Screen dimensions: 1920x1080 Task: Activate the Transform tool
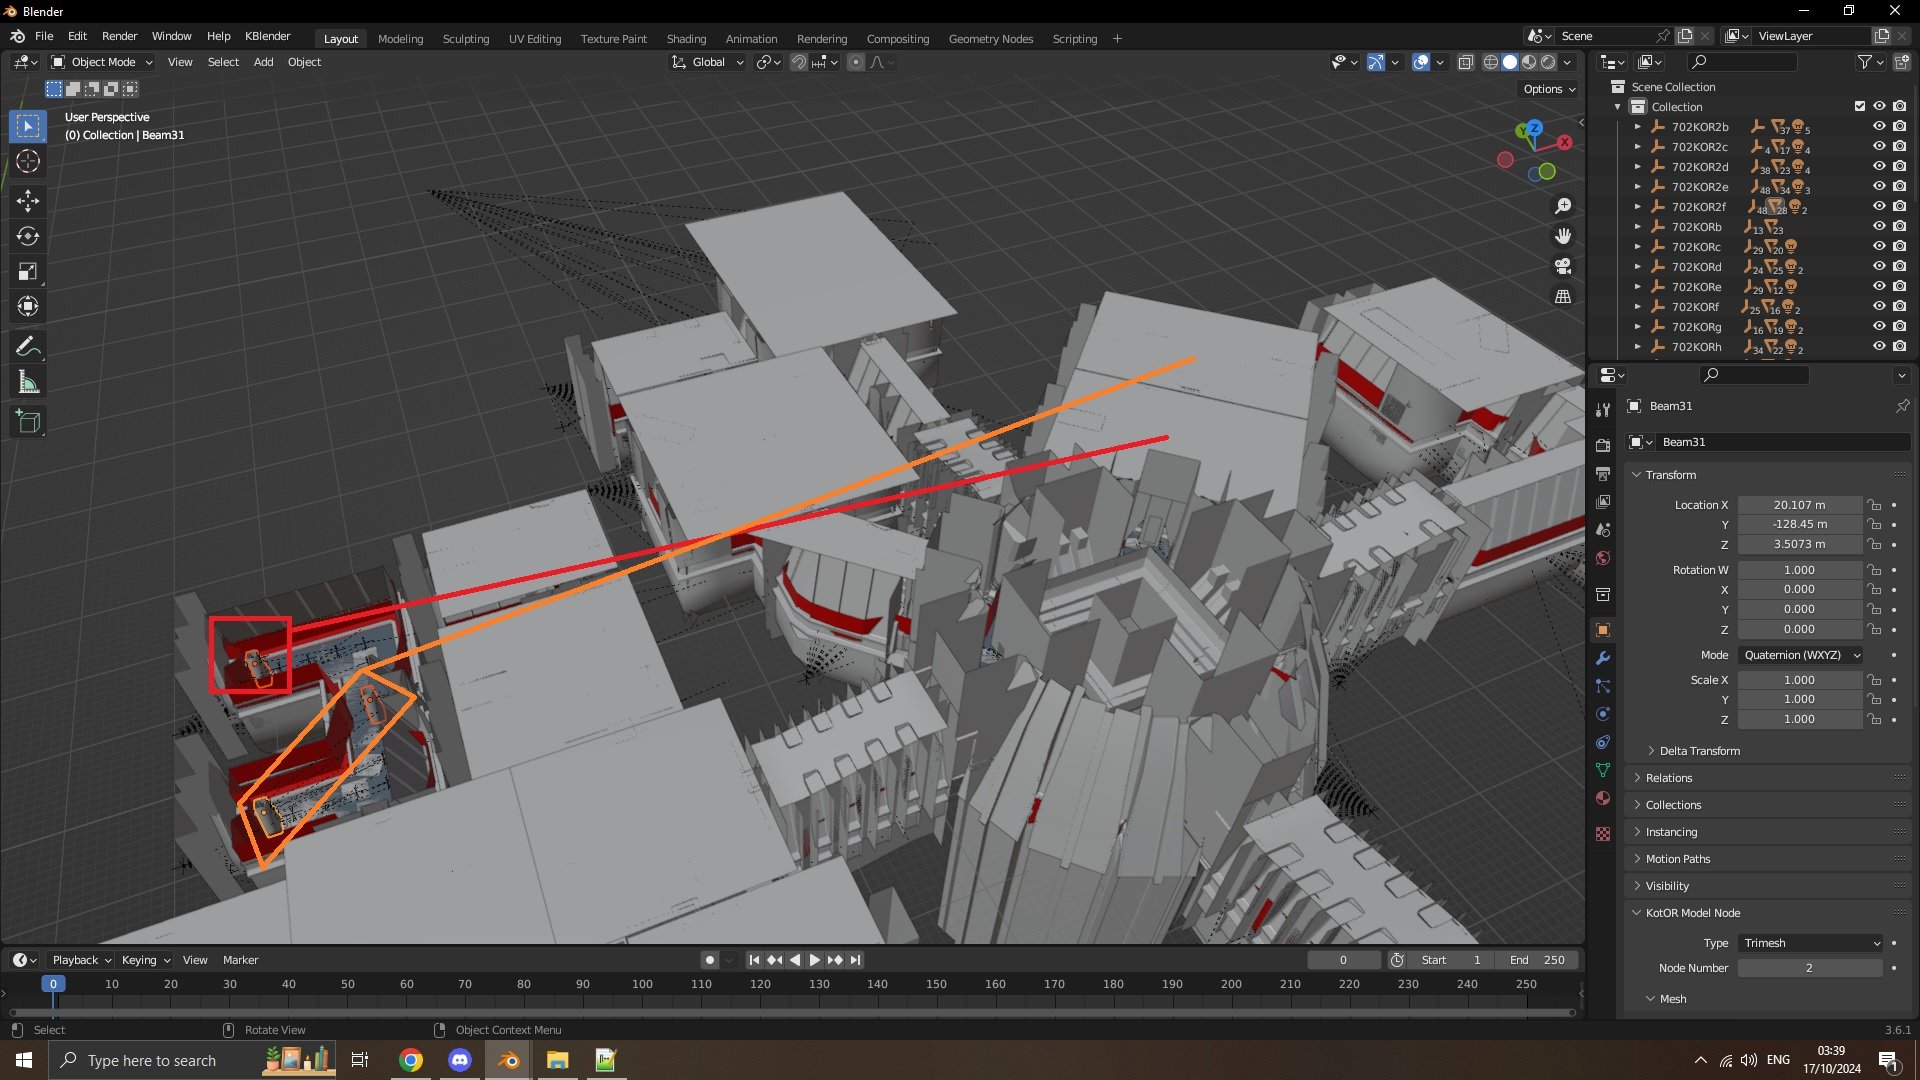click(28, 306)
